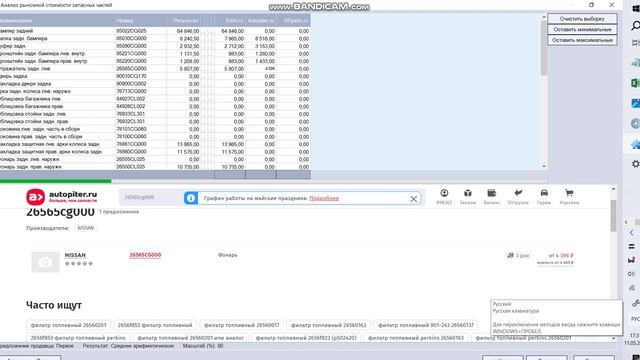
Task: Sort by the Autopiter.ru column header
Action: click(261, 20)
